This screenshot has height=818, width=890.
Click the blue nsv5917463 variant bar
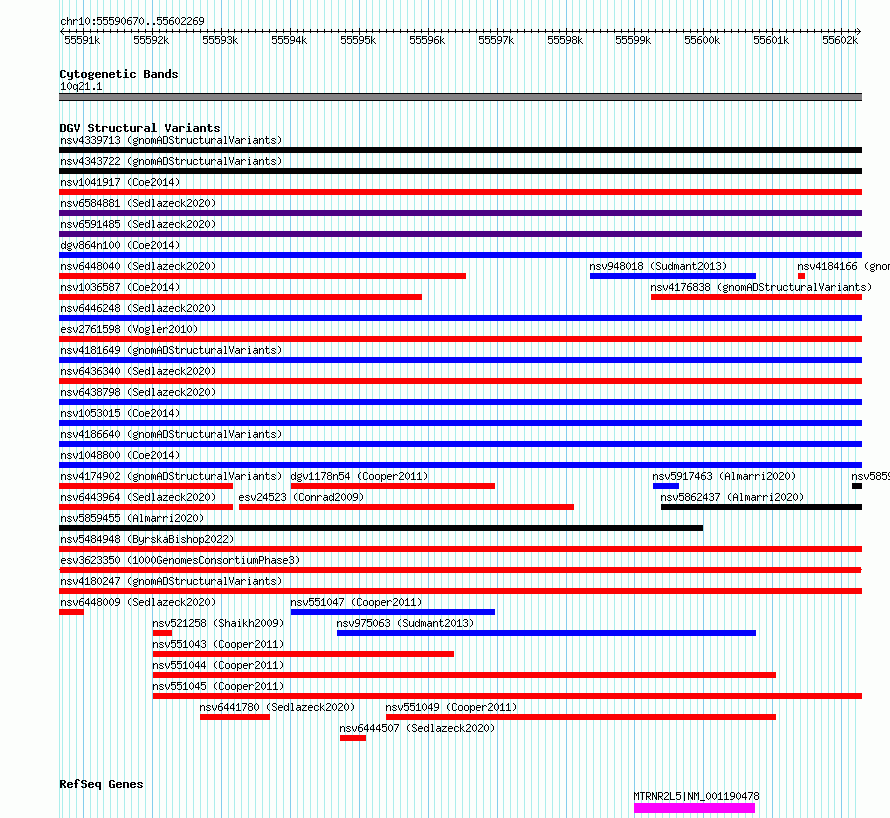[x=666, y=486]
